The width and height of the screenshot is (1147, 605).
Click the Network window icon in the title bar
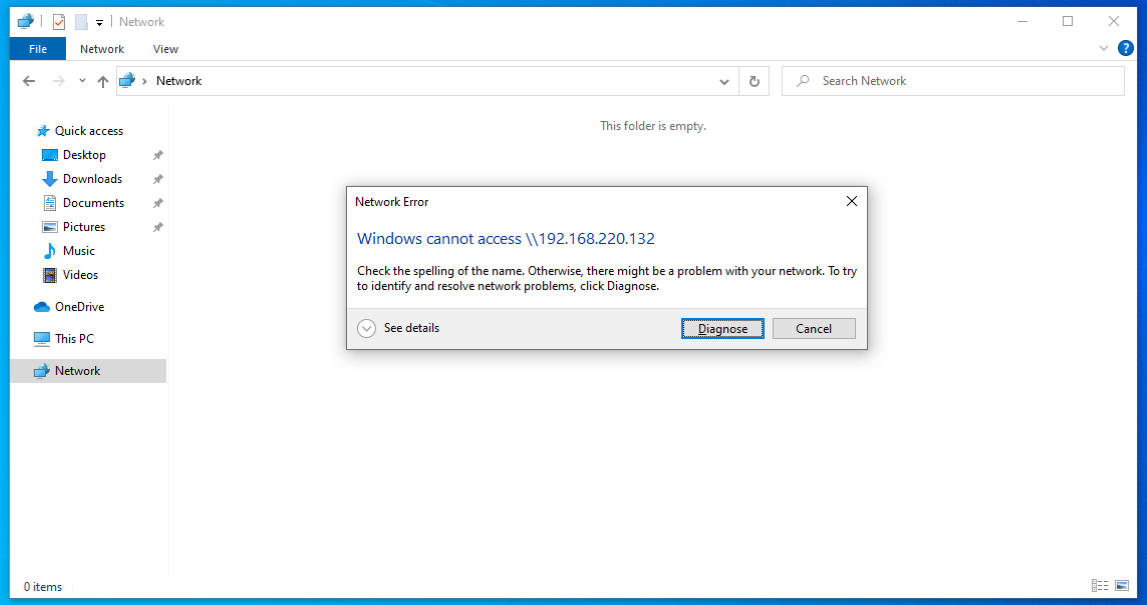pyautogui.click(x=26, y=21)
